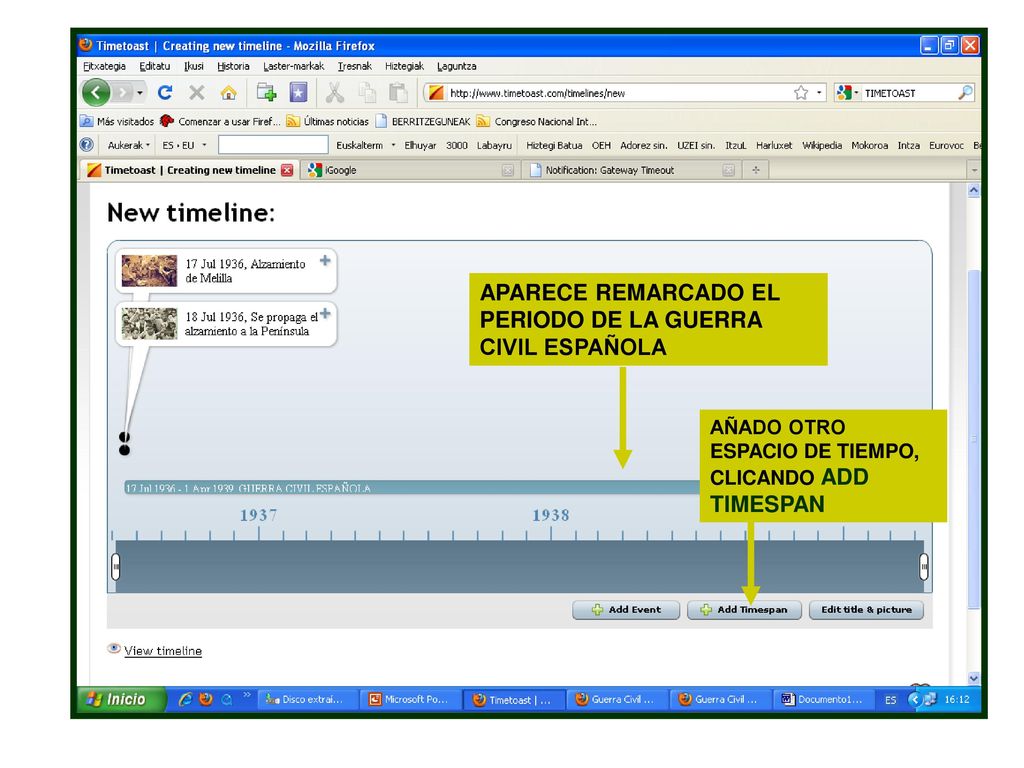The image size is (1024, 768).
Task: Bookmark this page with the address-bar star
Action: tap(801, 93)
